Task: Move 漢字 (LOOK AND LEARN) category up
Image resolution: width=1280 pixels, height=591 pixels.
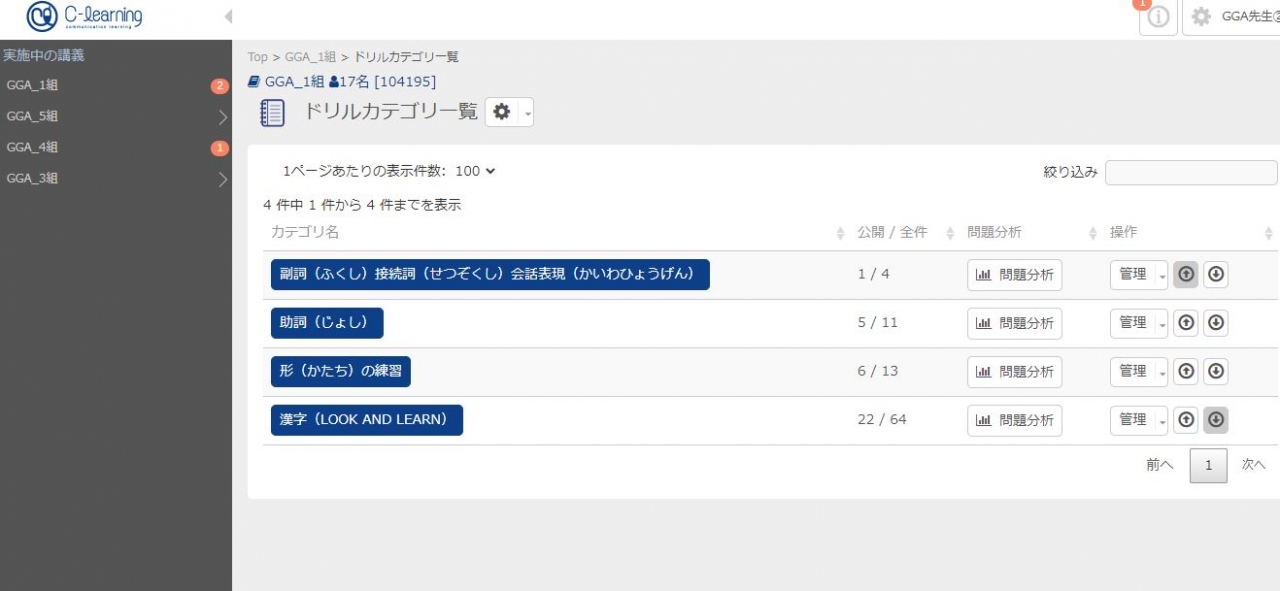Action: [1186, 420]
